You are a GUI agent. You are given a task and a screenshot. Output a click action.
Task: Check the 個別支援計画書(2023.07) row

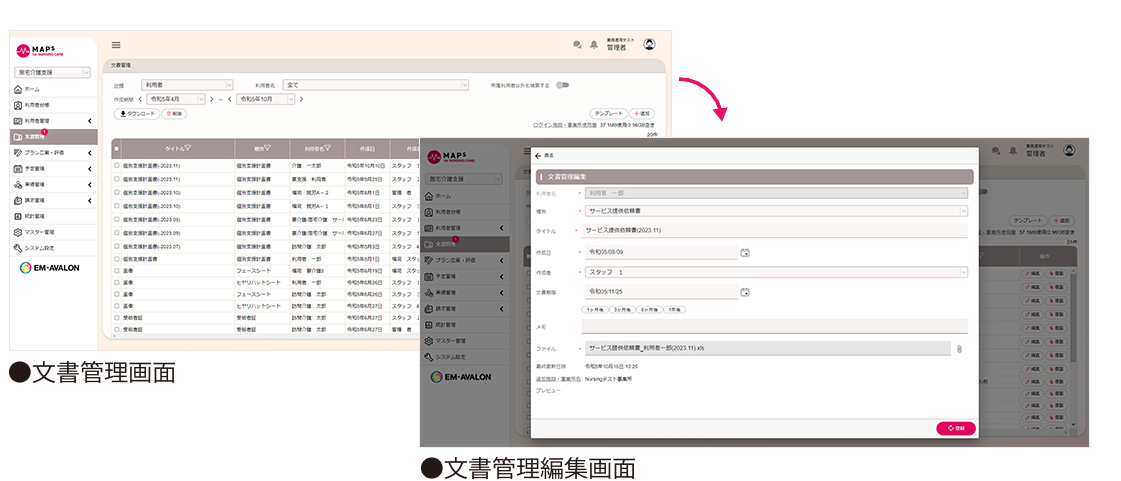click(x=117, y=246)
